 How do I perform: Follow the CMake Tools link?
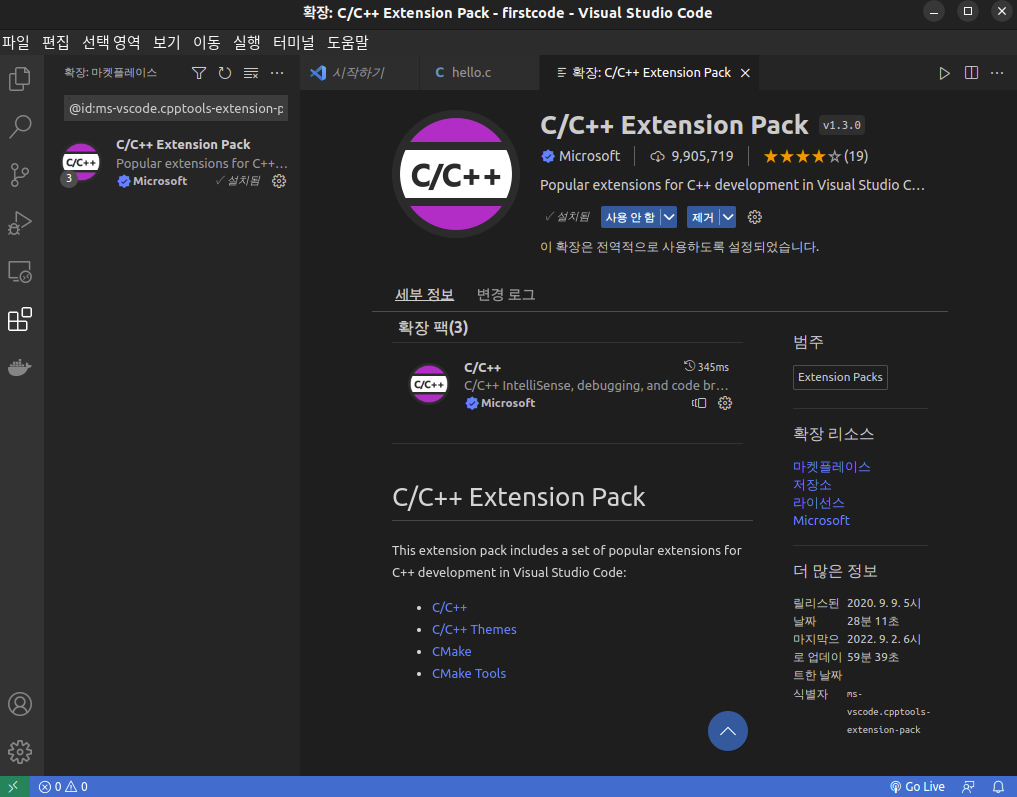click(469, 674)
